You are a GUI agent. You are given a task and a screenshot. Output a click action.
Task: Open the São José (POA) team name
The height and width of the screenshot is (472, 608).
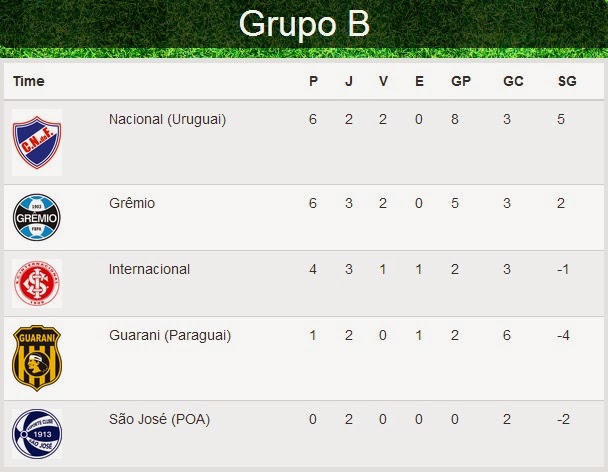[x=159, y=419]
